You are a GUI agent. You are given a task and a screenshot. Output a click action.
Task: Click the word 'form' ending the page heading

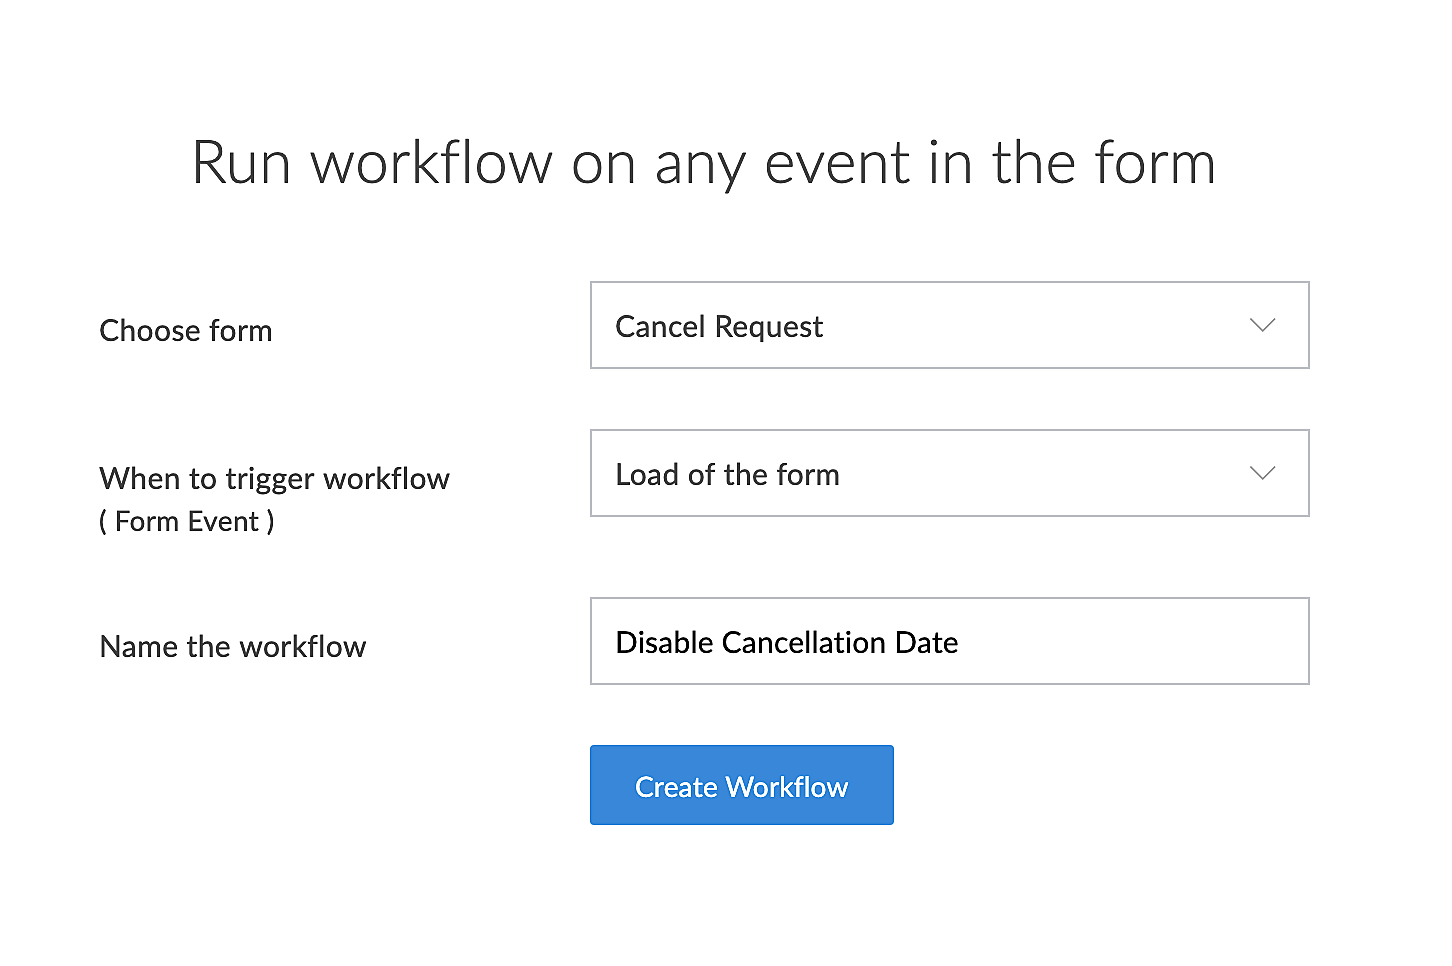pyautogui.click(x=1154, y=163)
